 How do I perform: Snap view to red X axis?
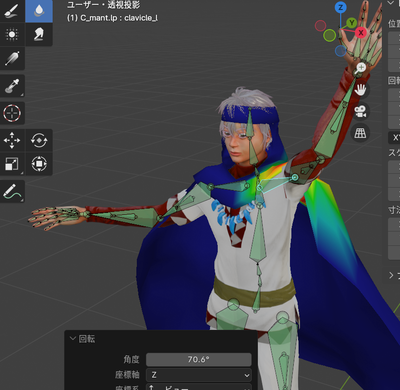(361, 33)
